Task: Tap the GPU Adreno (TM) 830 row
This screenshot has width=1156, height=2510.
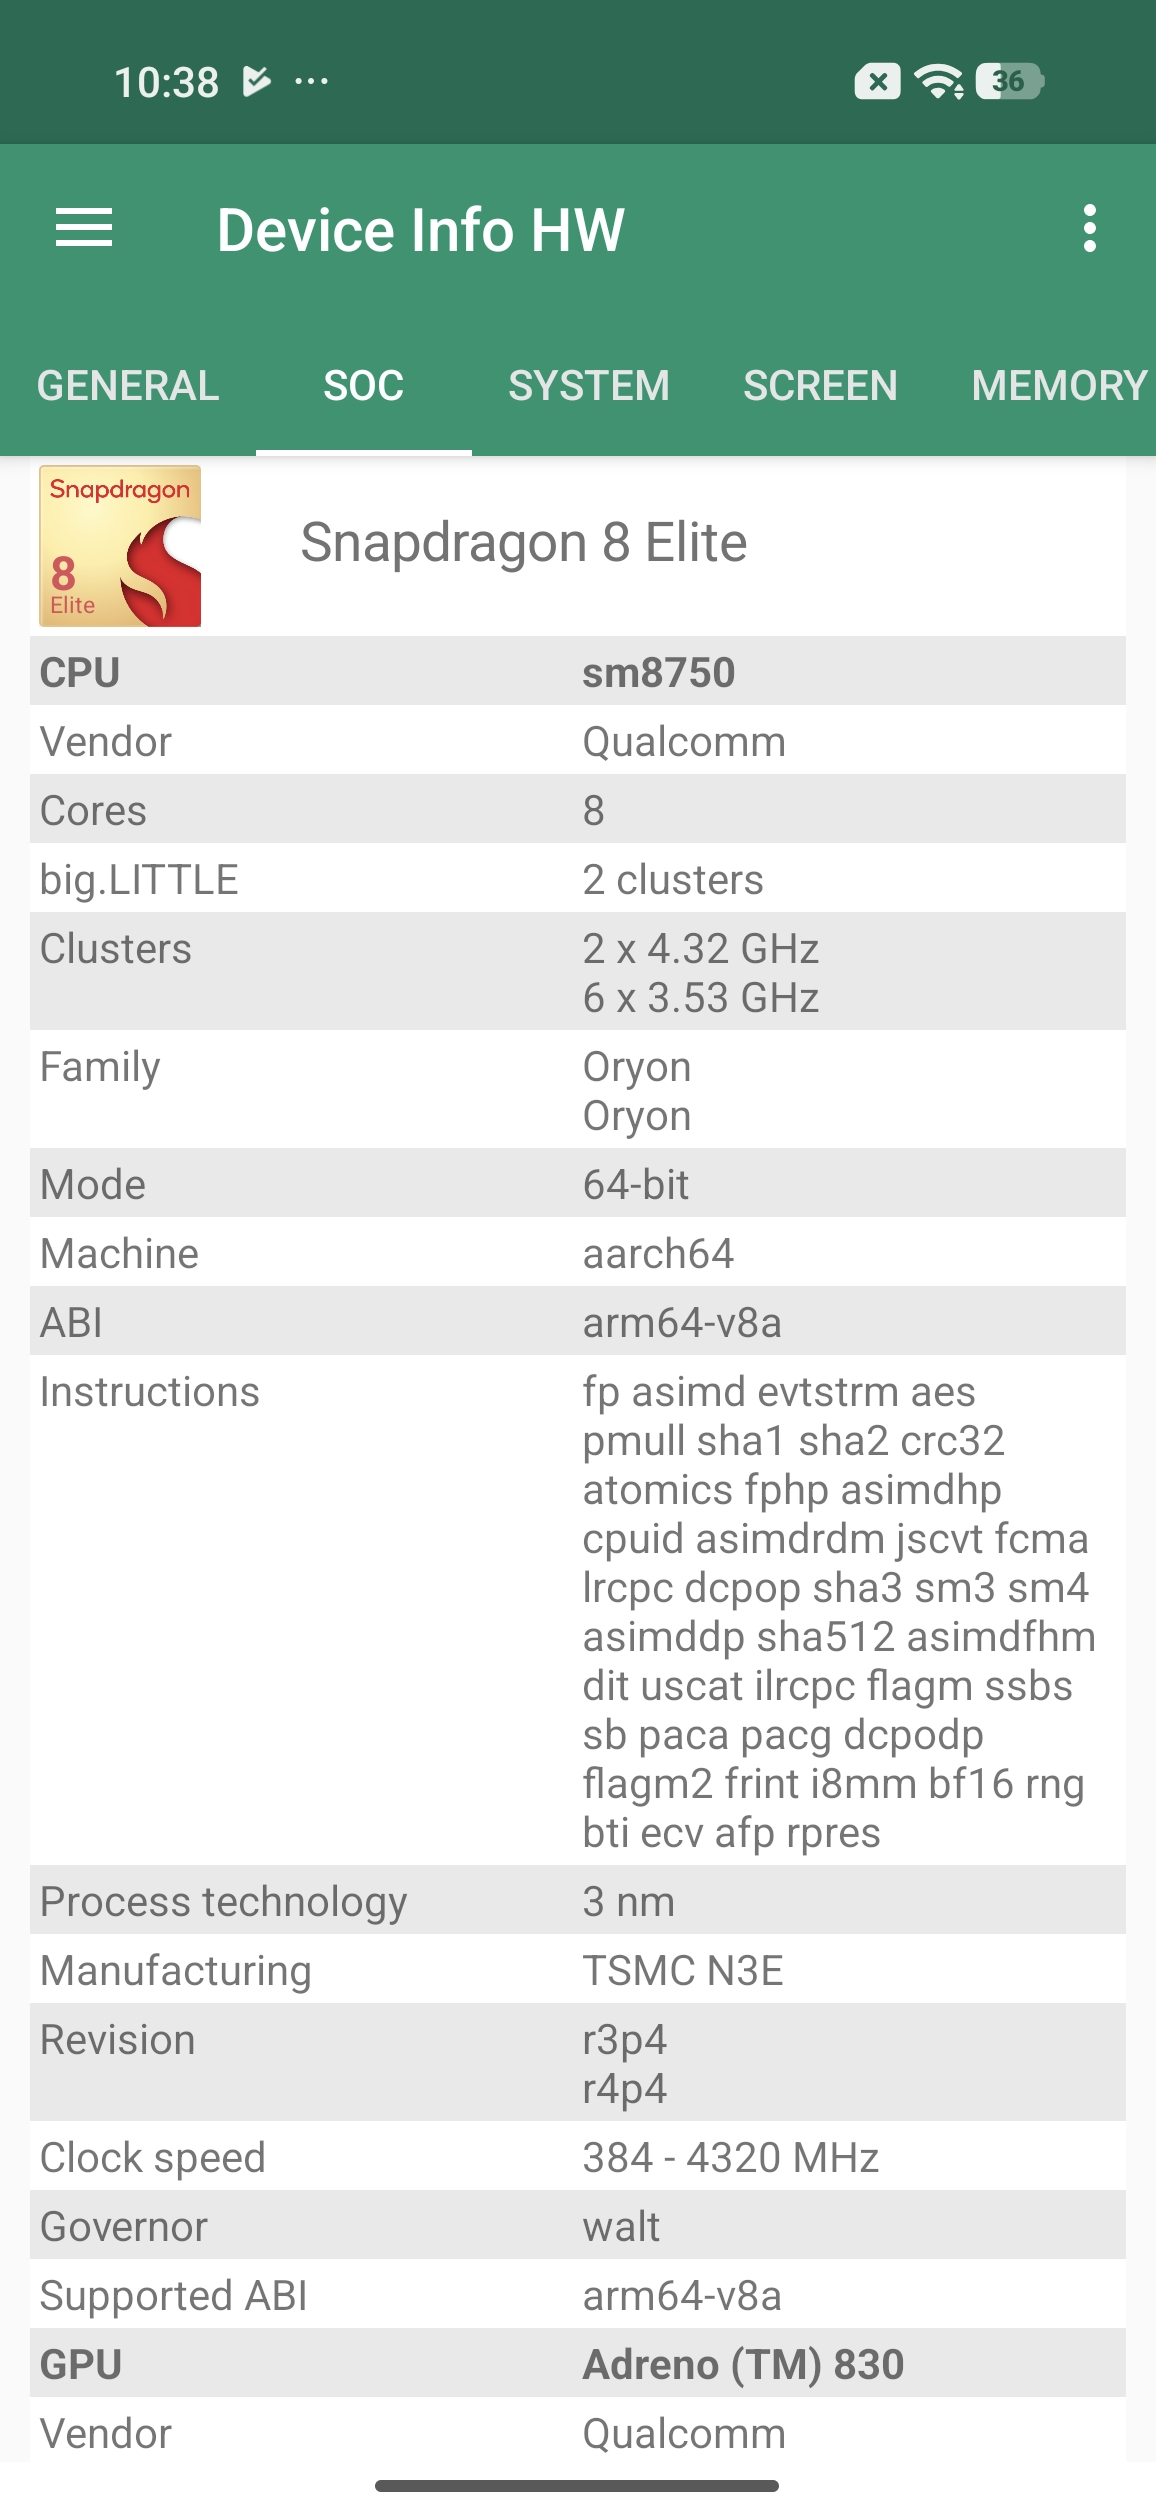Action: tap(578, 2364)
